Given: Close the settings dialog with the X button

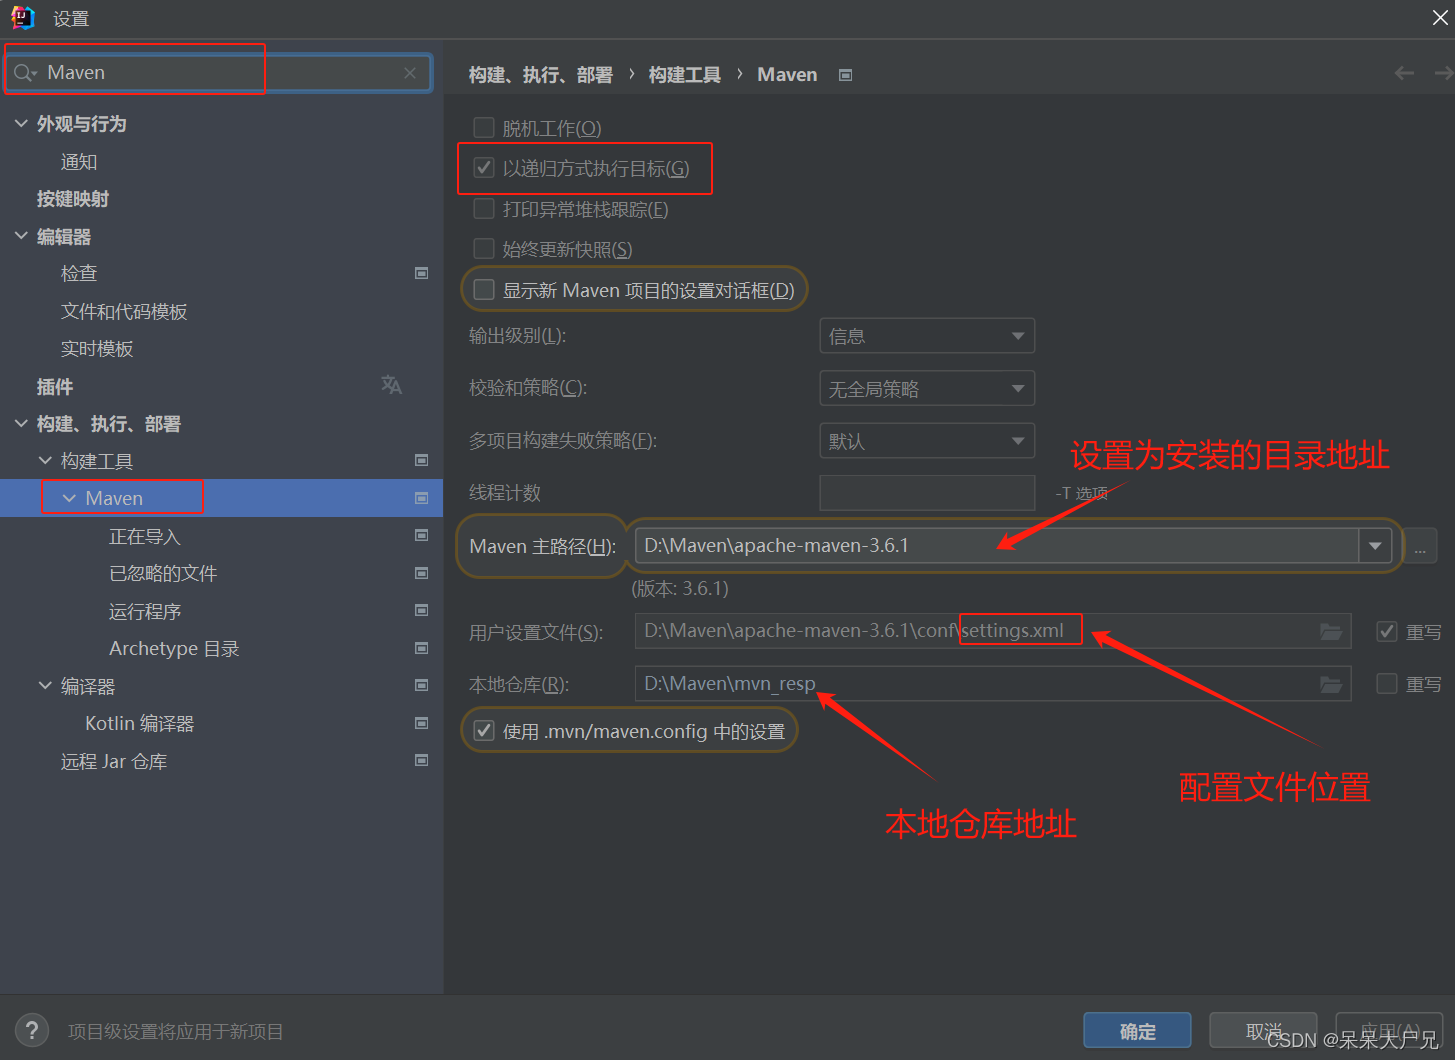Looking at the screenshot, I should (x=1440, y=18).
